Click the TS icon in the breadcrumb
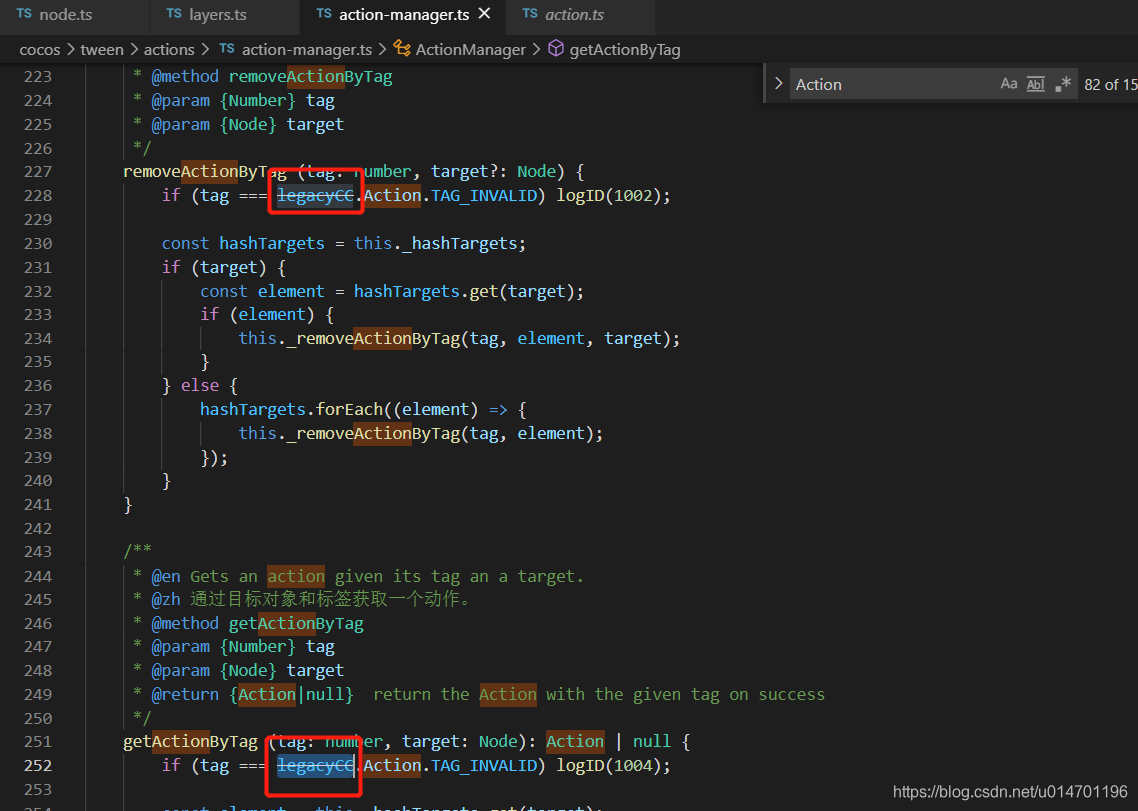This screenshot has height=811, width=1138. [227, 49]
